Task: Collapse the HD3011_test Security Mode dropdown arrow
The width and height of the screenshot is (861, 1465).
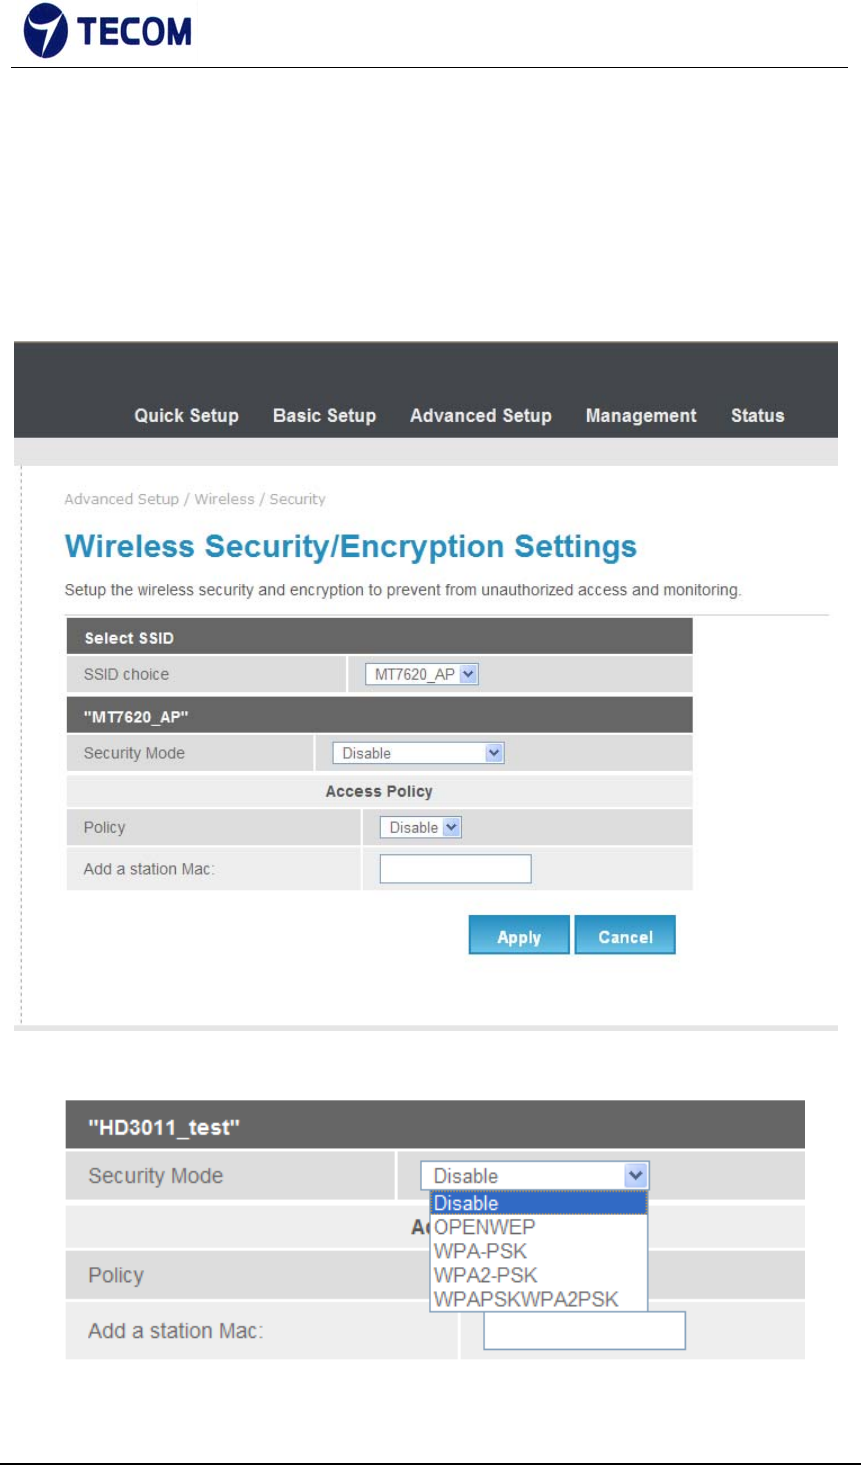Action: pyautogui.click(x=636, y=1176)
